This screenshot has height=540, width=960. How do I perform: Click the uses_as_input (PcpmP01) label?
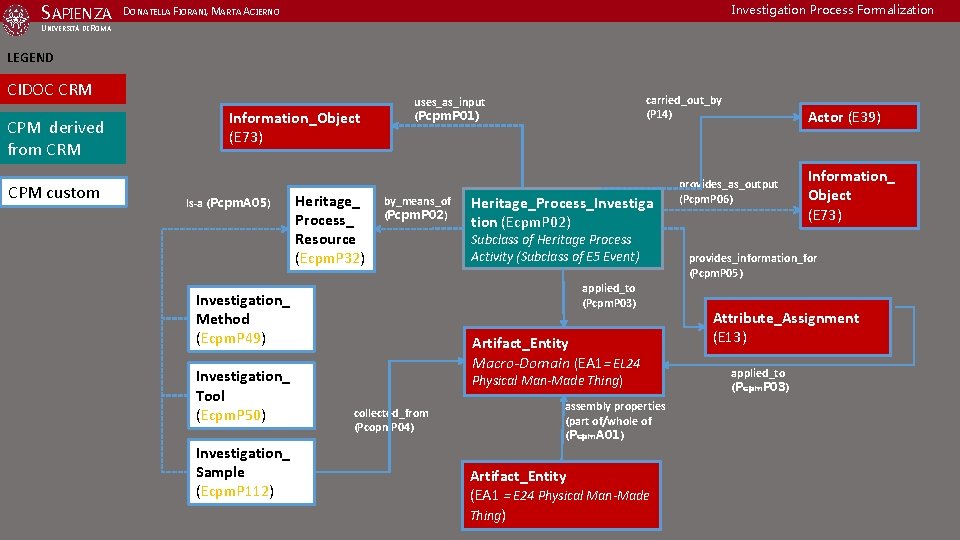[x=449, y=109]
